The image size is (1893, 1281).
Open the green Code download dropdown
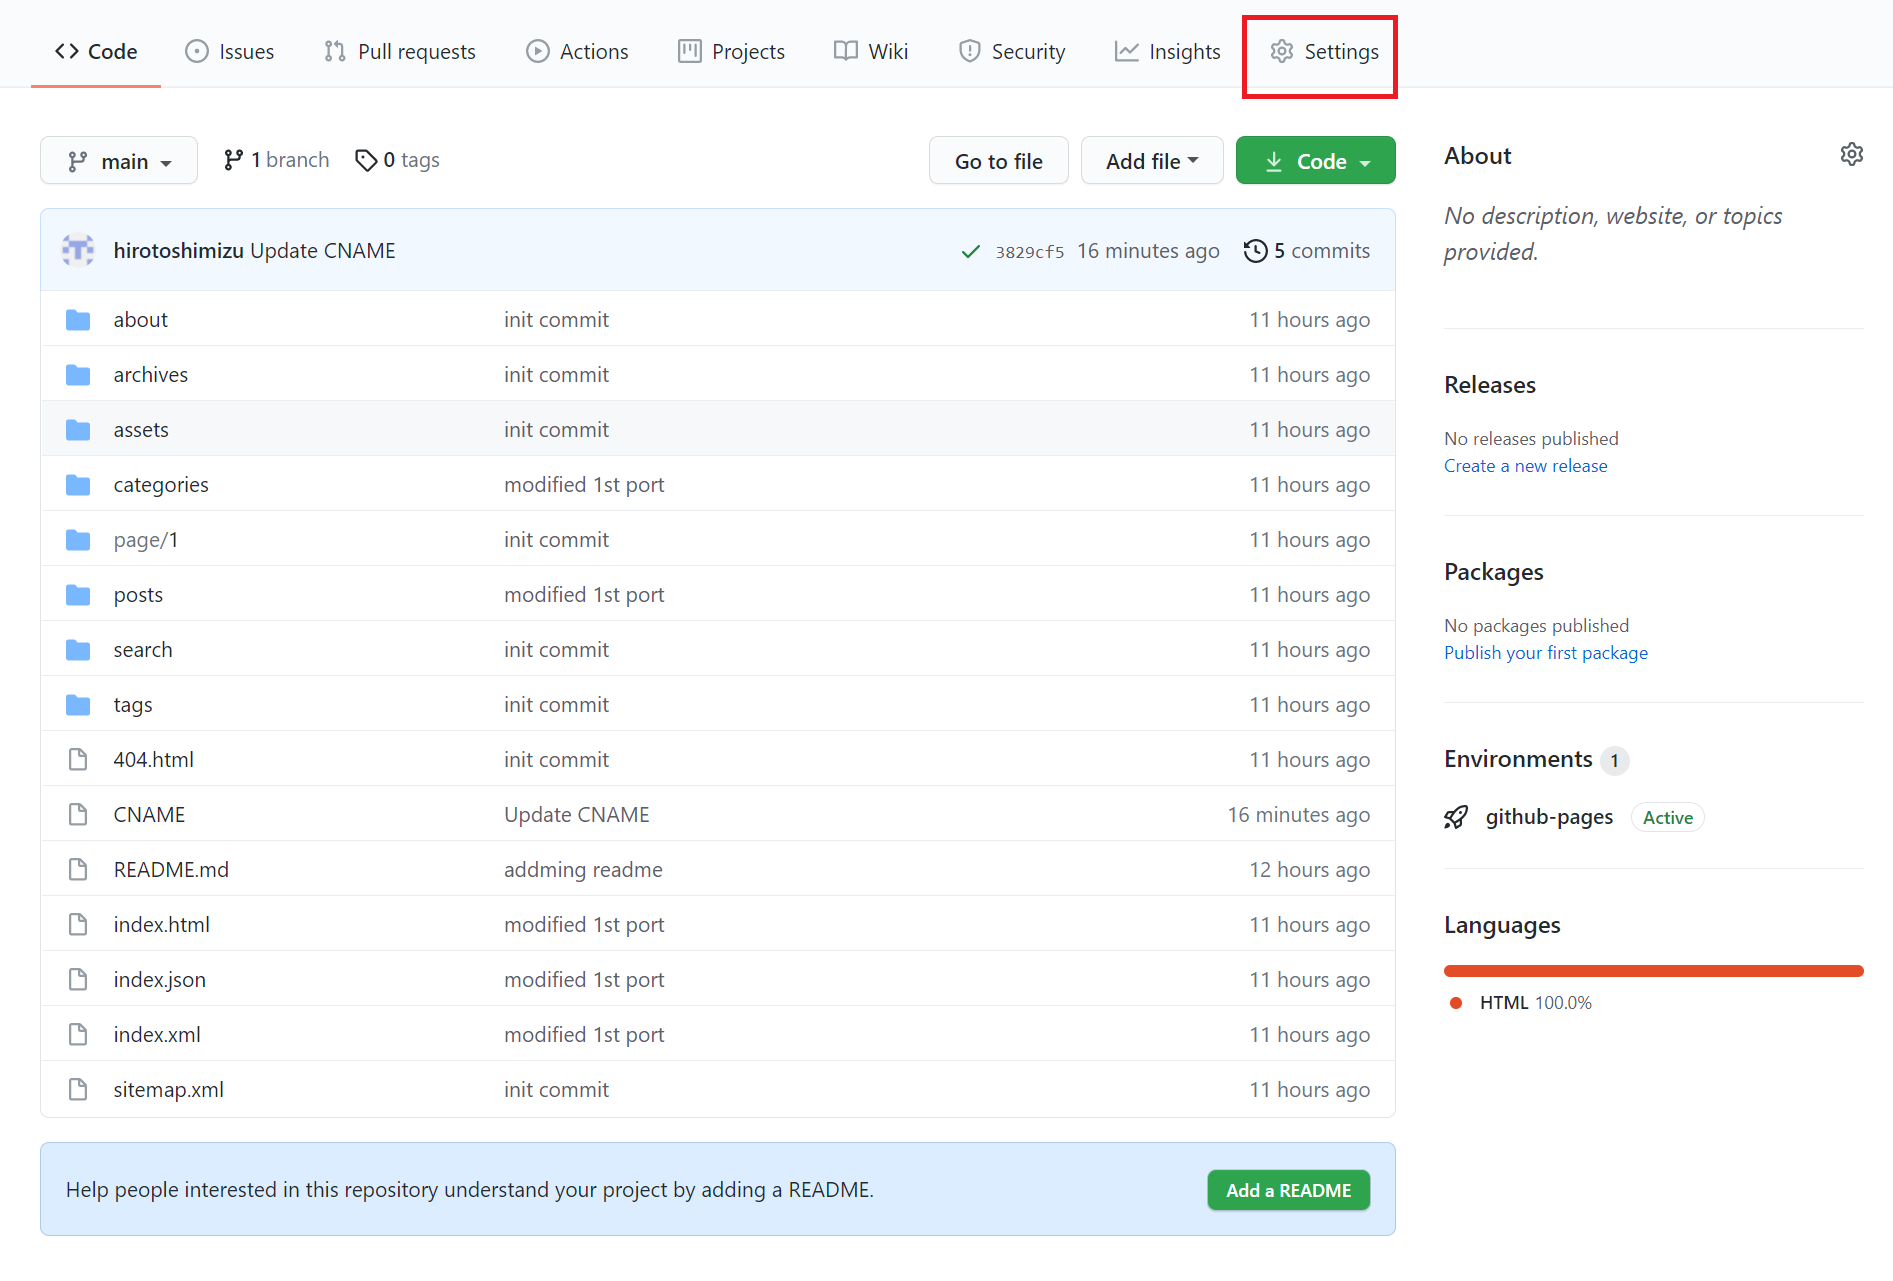pyautogui.click(x=1315, y=161)
